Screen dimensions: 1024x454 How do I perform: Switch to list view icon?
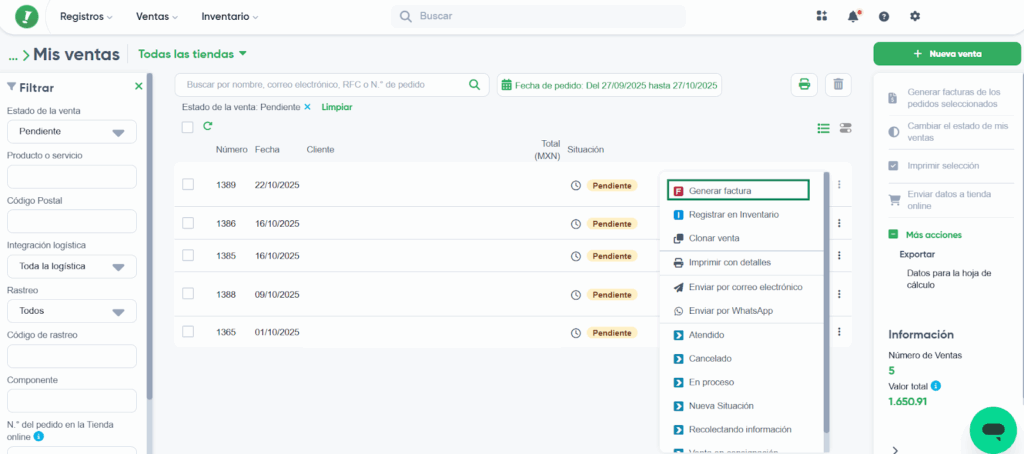[x=824, y=128]
